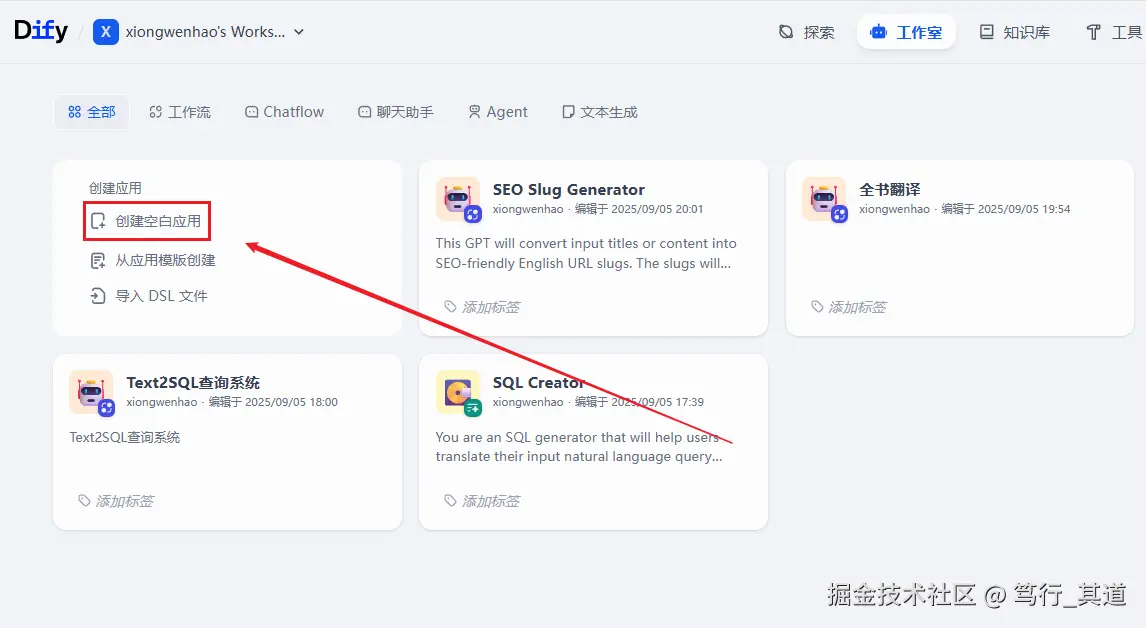Open the SEO Slug Generator app
Screen dimensions: 1146x628
(569, 189)
